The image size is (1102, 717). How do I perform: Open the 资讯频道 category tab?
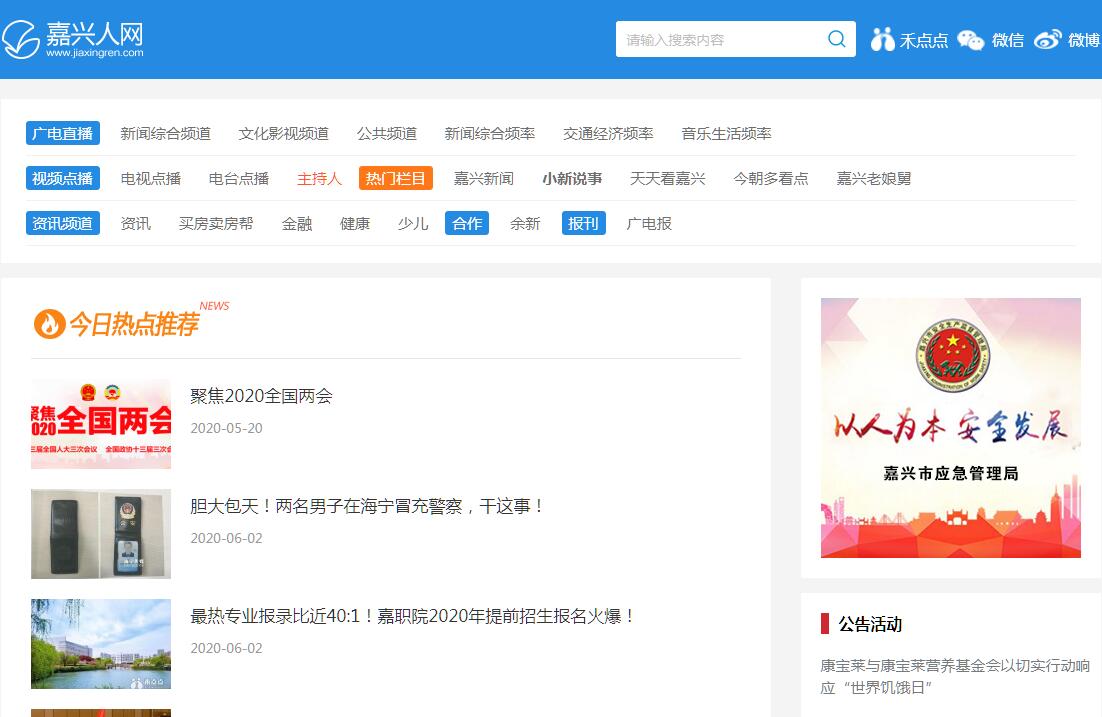[x=62, y=223]
